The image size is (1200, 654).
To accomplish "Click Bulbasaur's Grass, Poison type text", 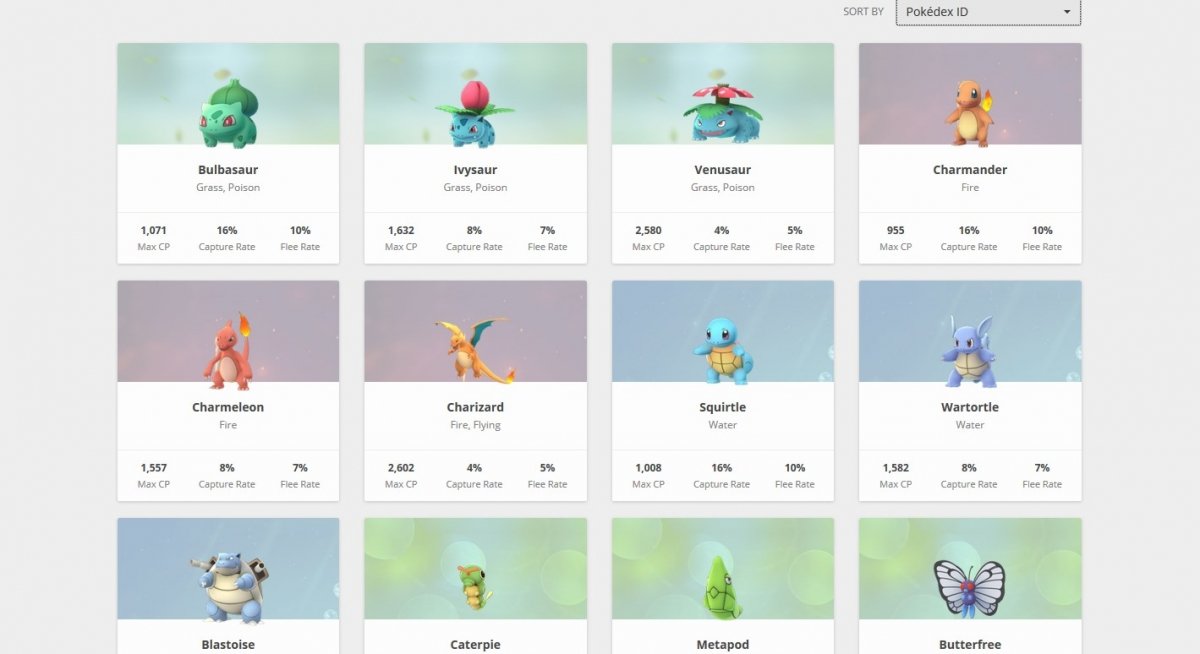I will (x=228, y=188).
